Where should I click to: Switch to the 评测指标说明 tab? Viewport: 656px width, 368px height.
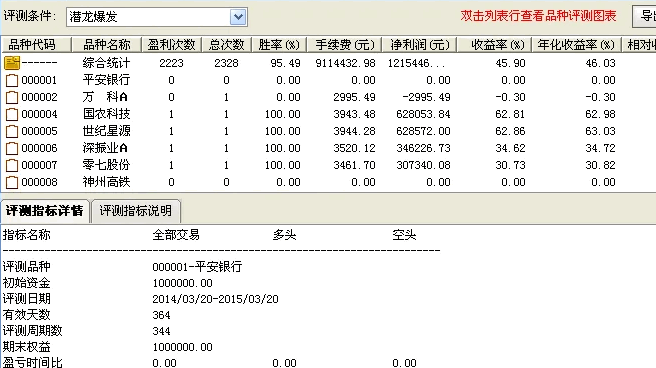point(136,211)
